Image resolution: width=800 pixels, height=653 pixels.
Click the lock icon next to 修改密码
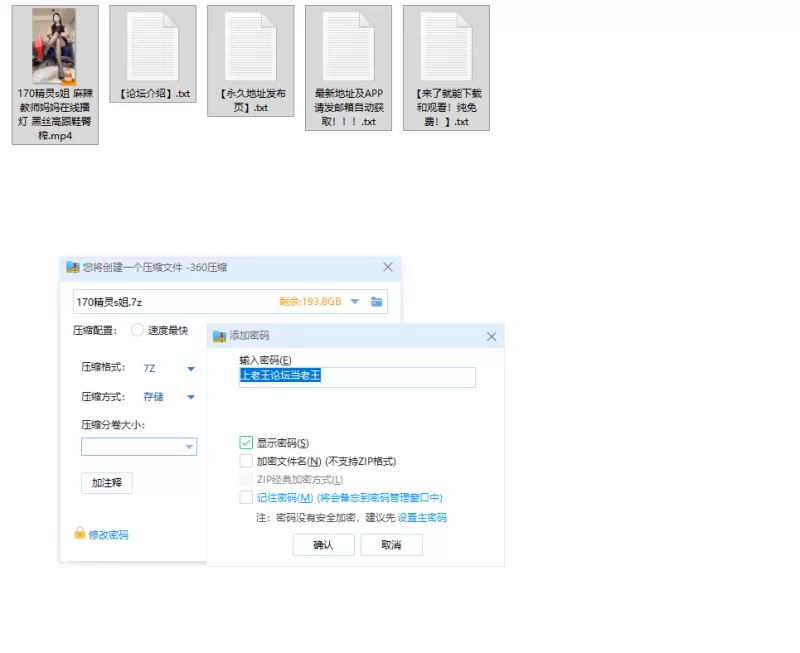pyautogui.click(x=80, y=534)
